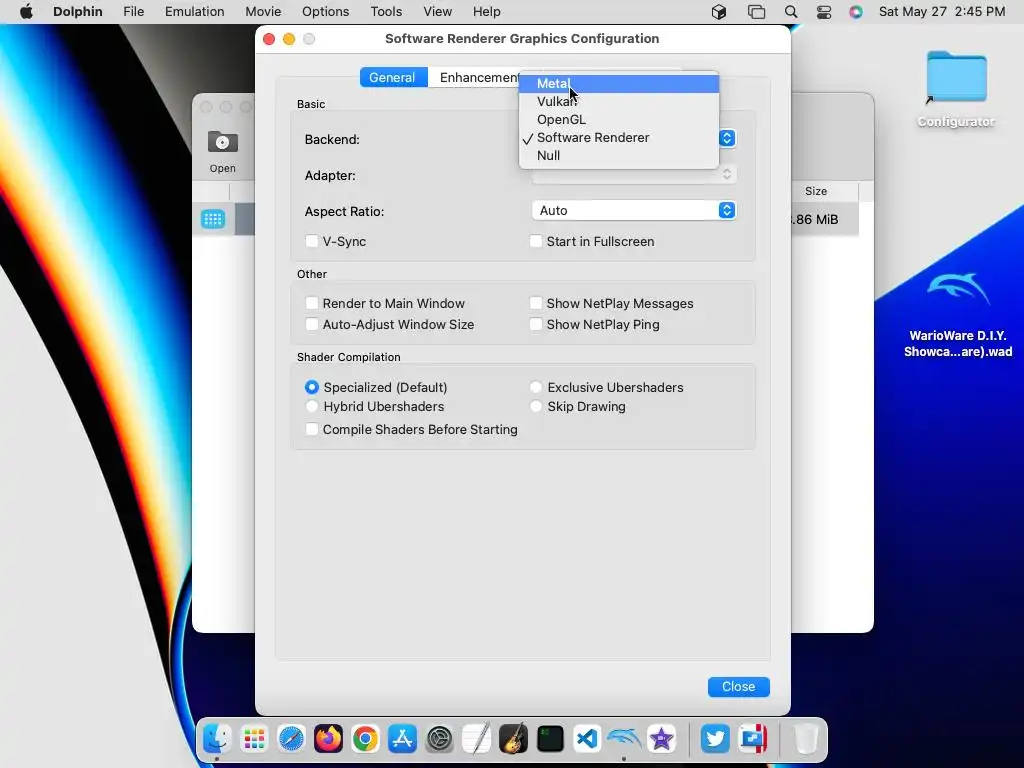Select Specialized (Default) shader compilation
Screen dimensions: 1024x768
pos(312,387)
